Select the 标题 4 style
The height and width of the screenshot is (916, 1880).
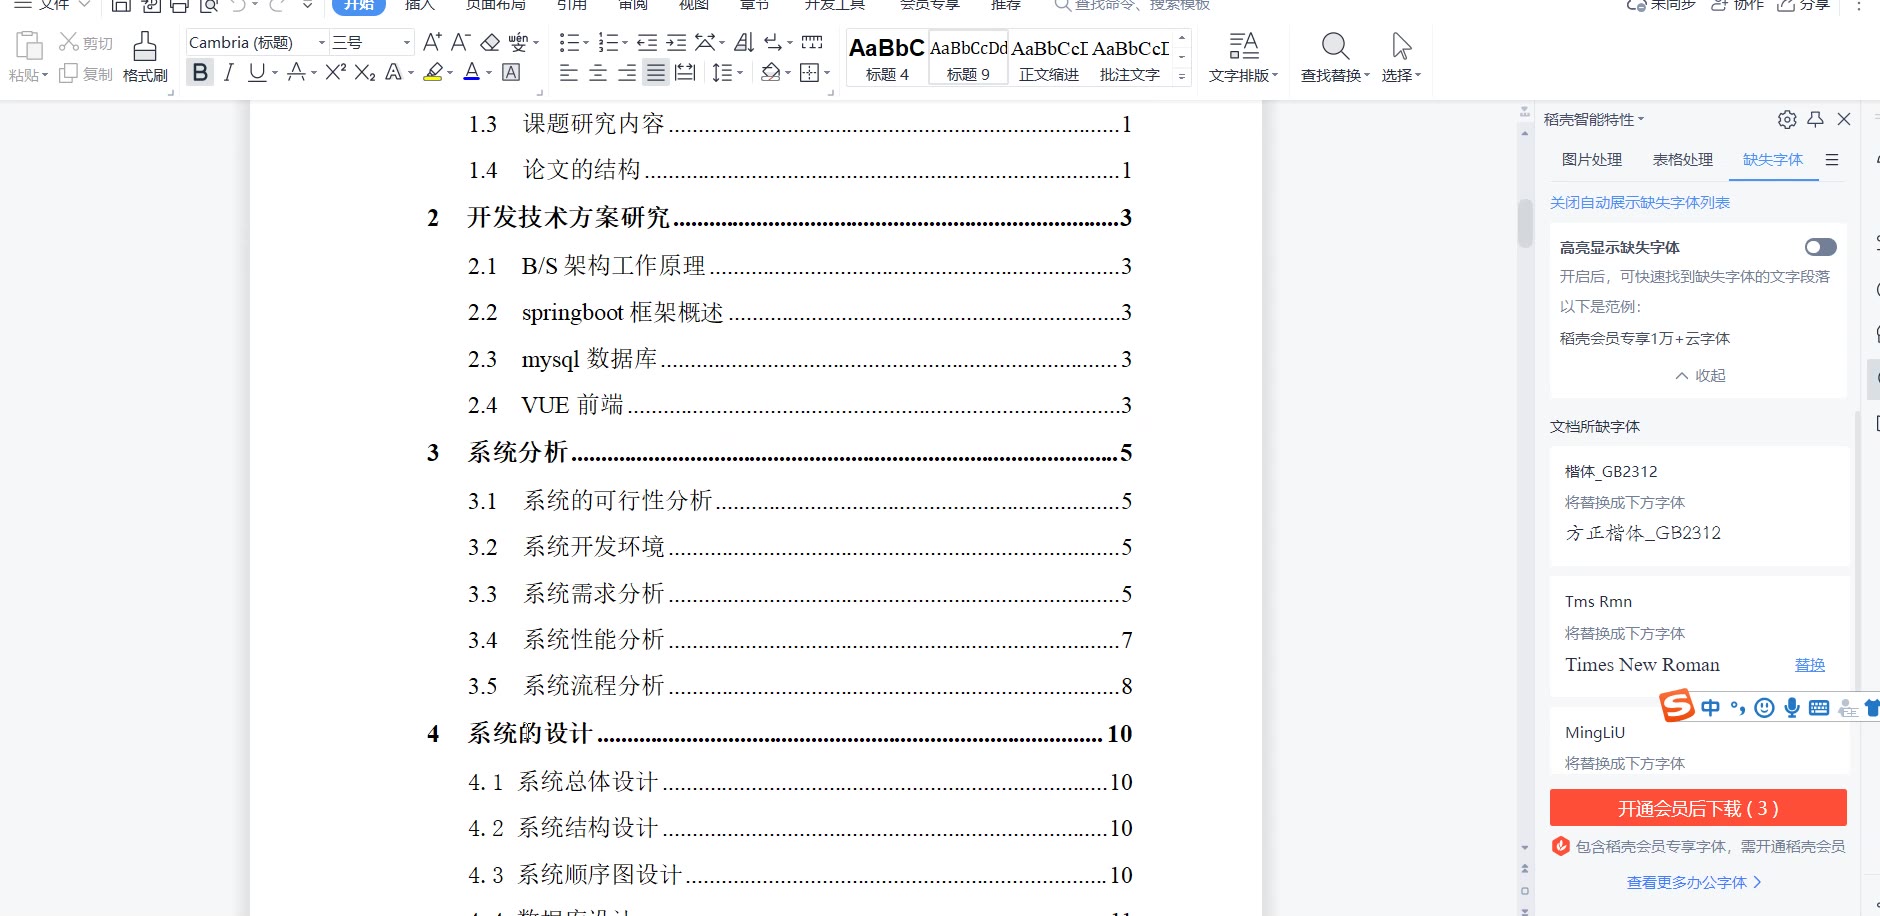click(x=887, y=58)
